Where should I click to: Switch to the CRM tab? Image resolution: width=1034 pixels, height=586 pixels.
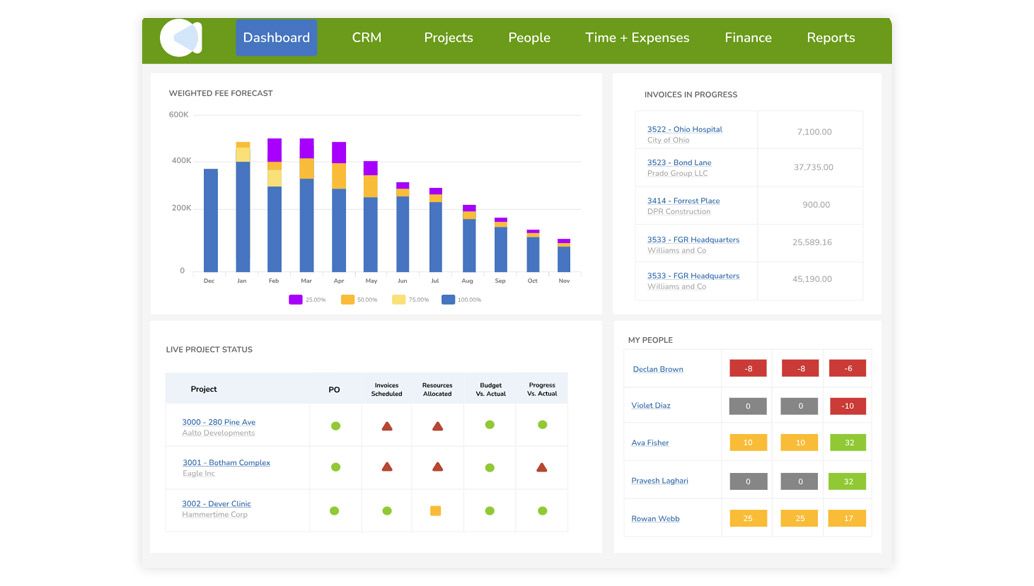pyautogui.click(x=366, y=37)
